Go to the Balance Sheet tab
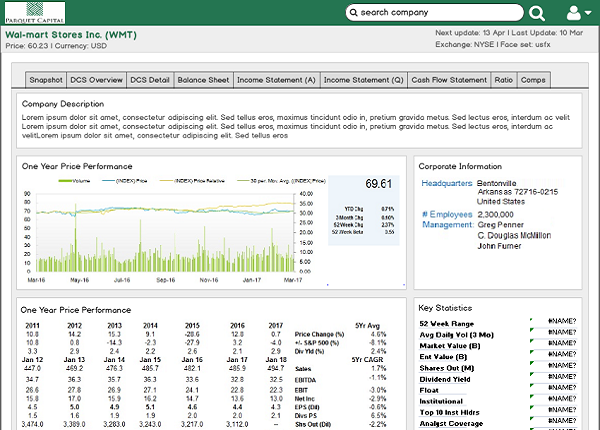This screenshot has width=600, height=430. coord(204,80)
